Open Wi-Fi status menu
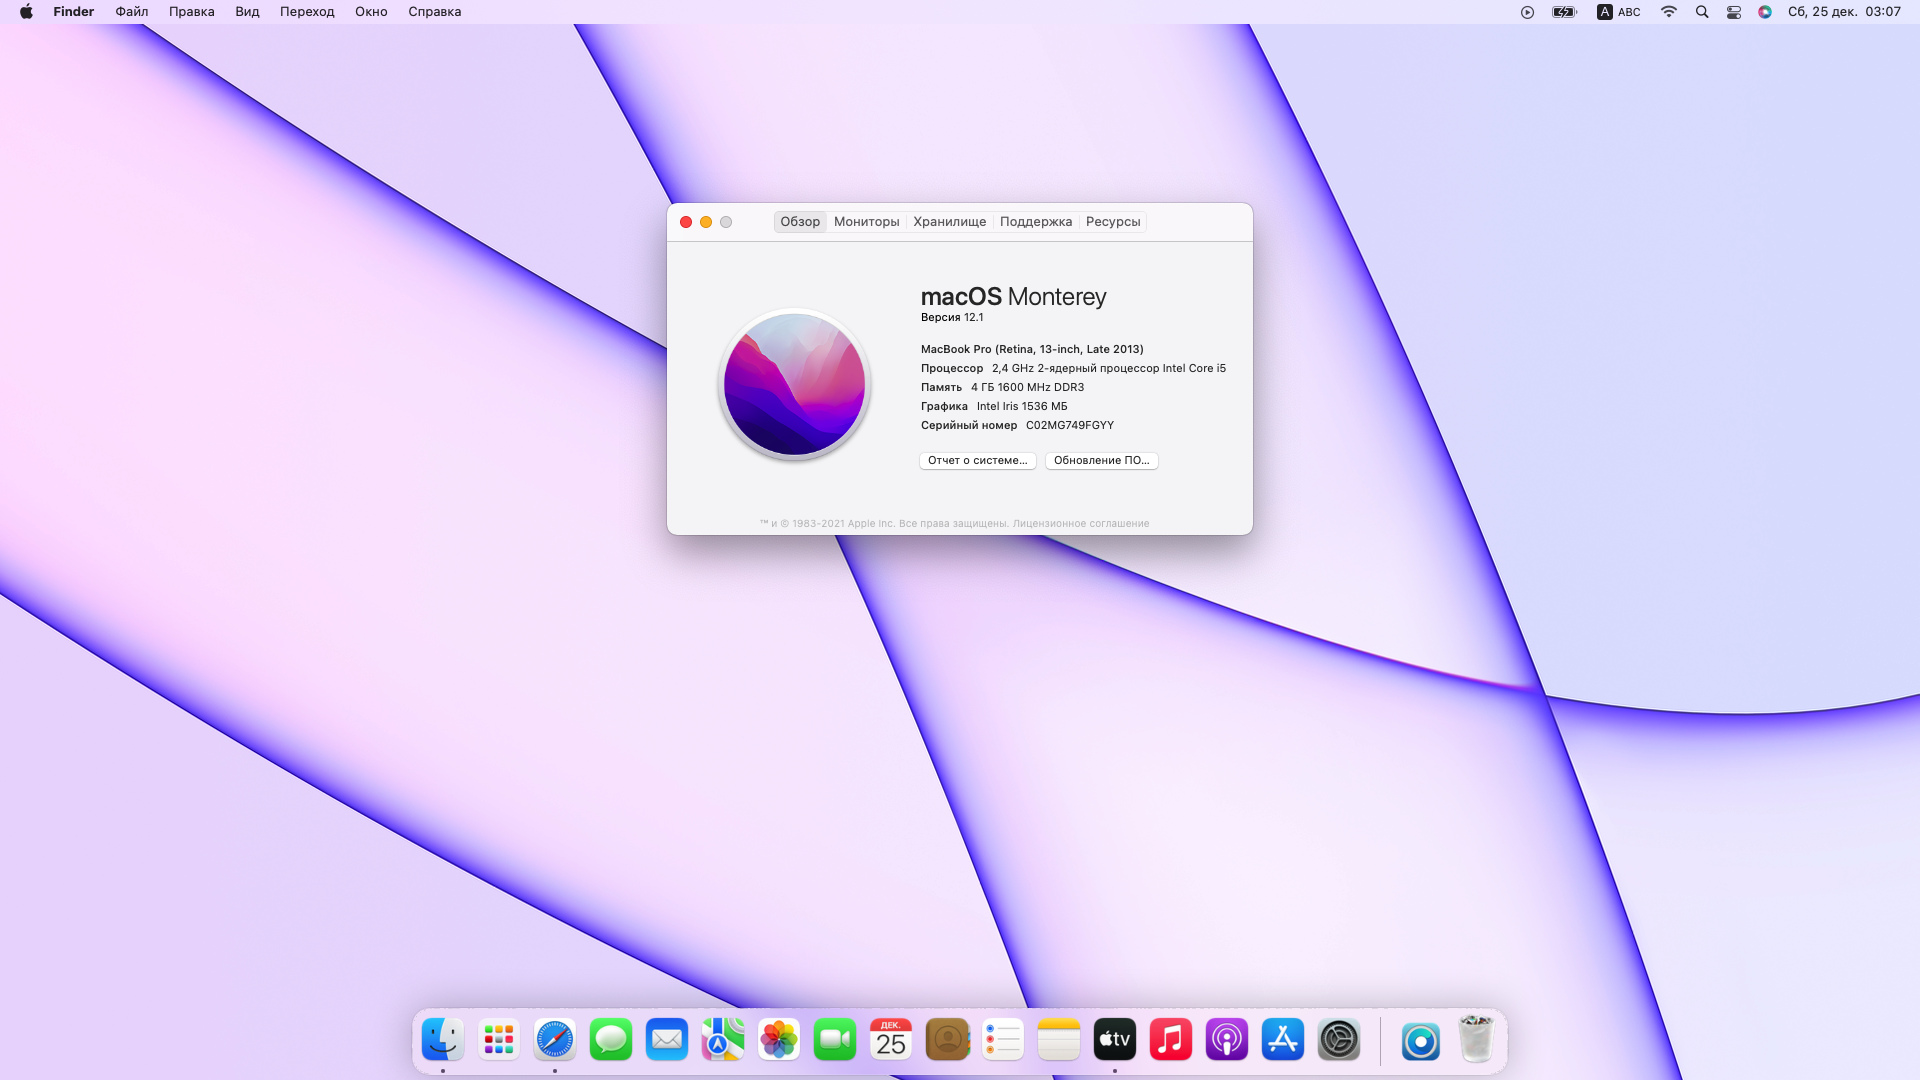The width and height of the screenshot is (1920, 1080). coord(1668,12)
